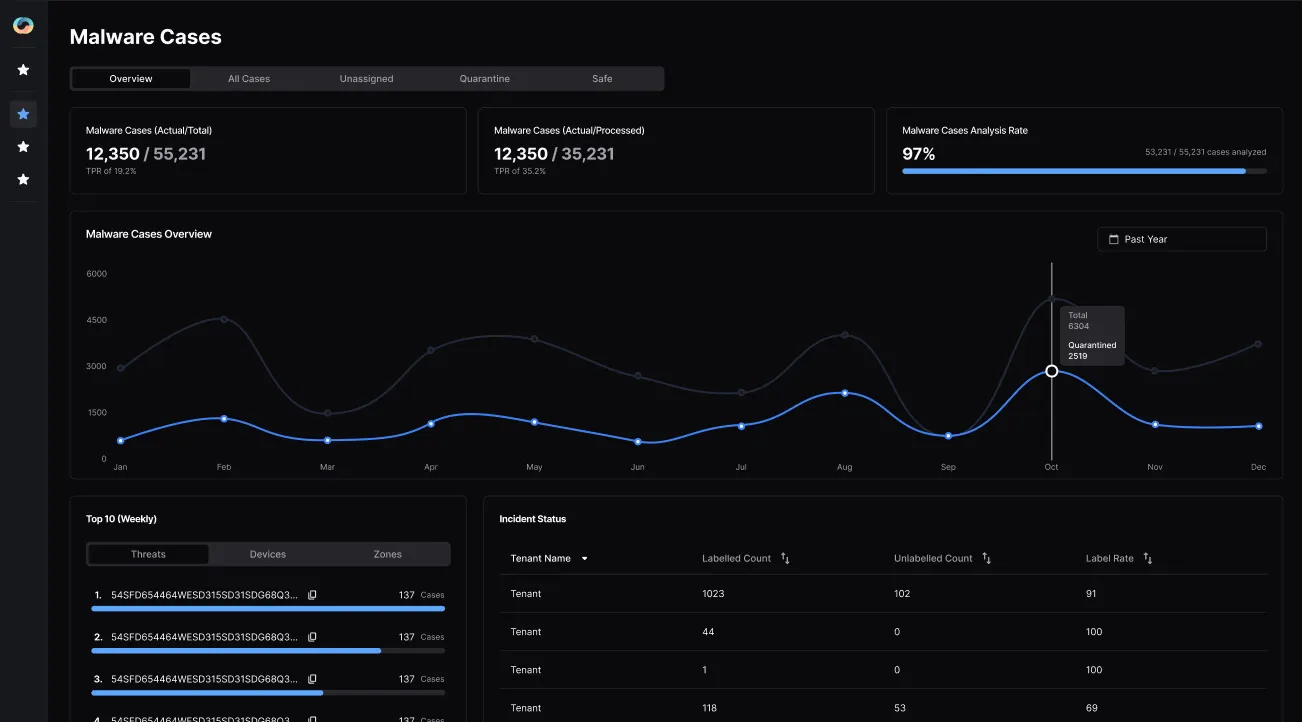Copy the hash of threat number 3
The height and width of the screenshot is (722, 1302).
point(312,679)
